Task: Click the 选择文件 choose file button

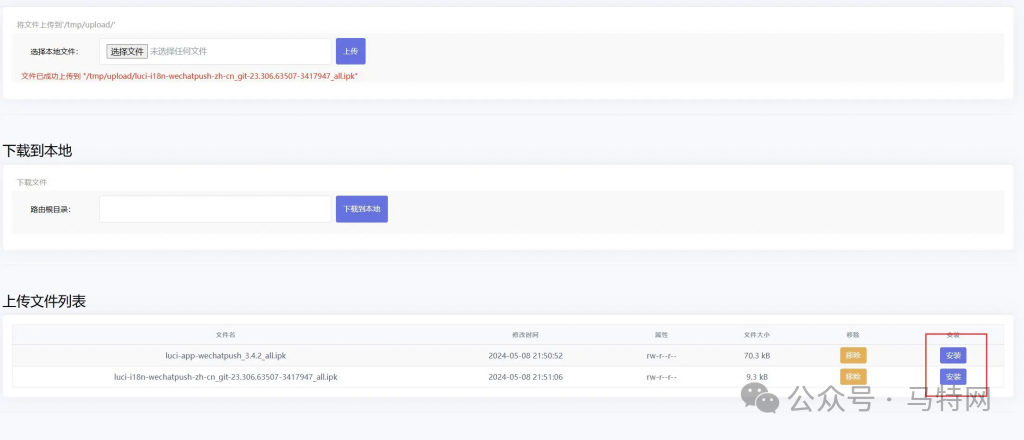Action: click(127, 51)
